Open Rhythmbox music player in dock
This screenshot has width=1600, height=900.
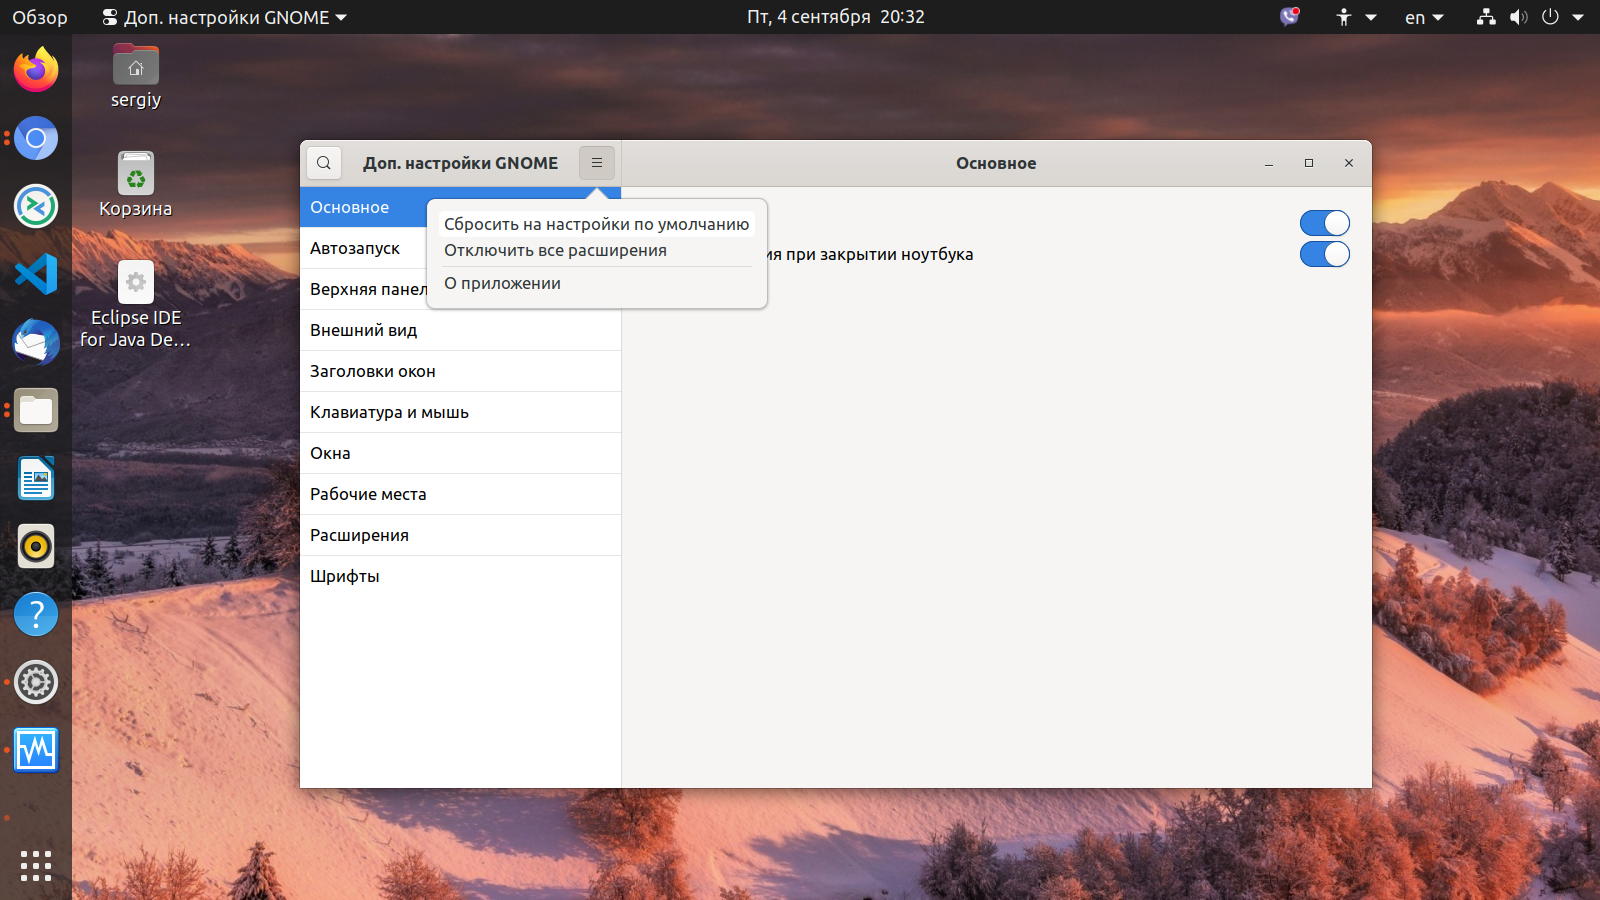pyautogui.click(x=36, y=546)
